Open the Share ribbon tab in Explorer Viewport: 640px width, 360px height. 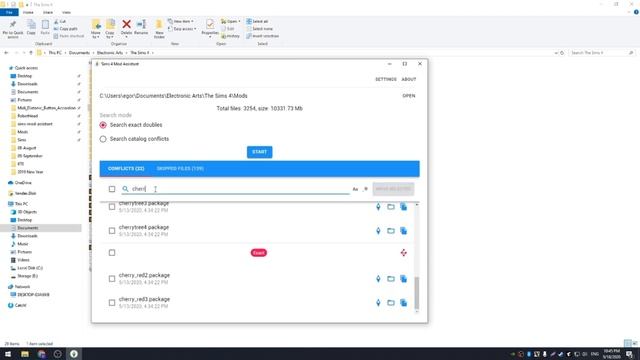tap(48, 13)
